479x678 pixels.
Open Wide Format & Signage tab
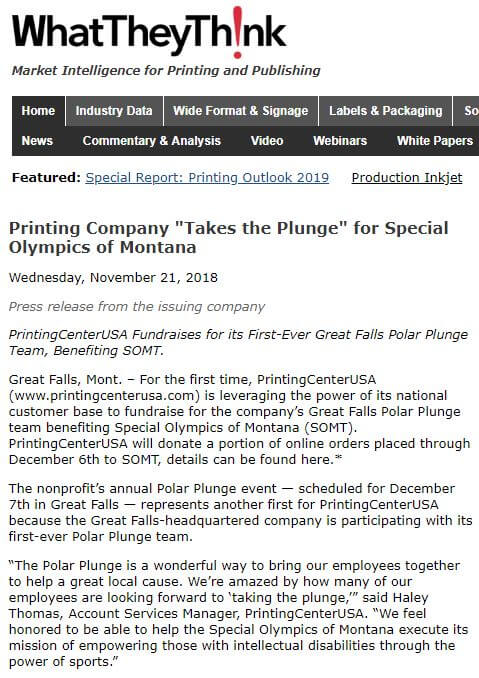241,111
